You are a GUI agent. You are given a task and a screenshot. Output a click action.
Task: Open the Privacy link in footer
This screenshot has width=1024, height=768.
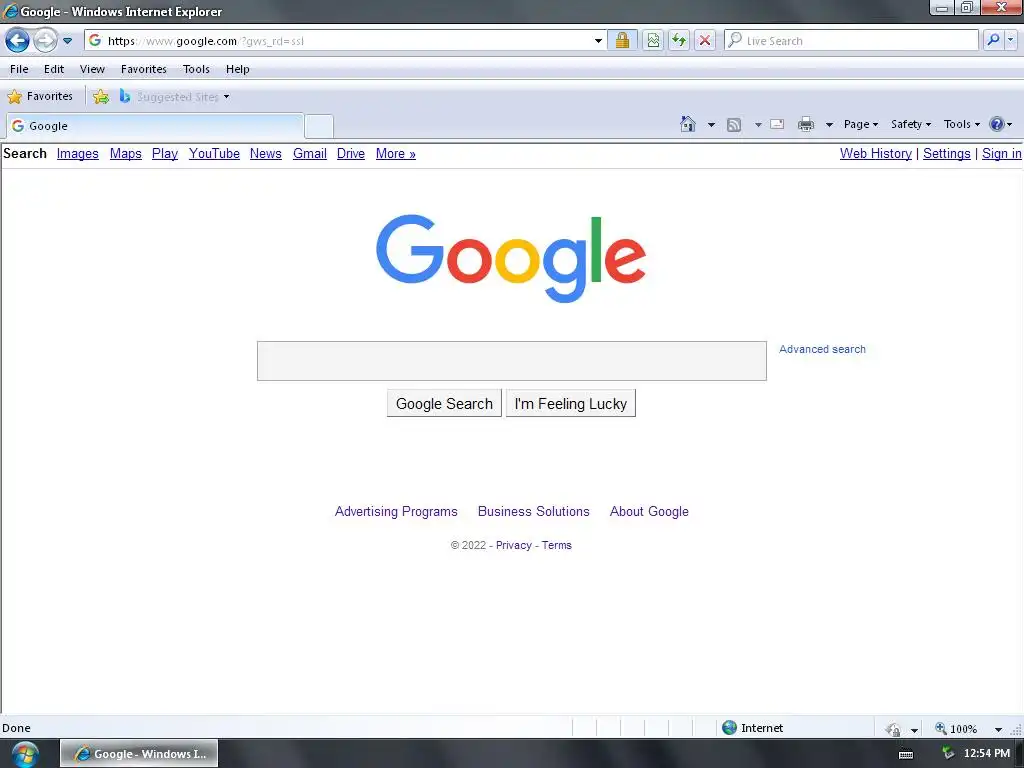click(x=513, y=545)
